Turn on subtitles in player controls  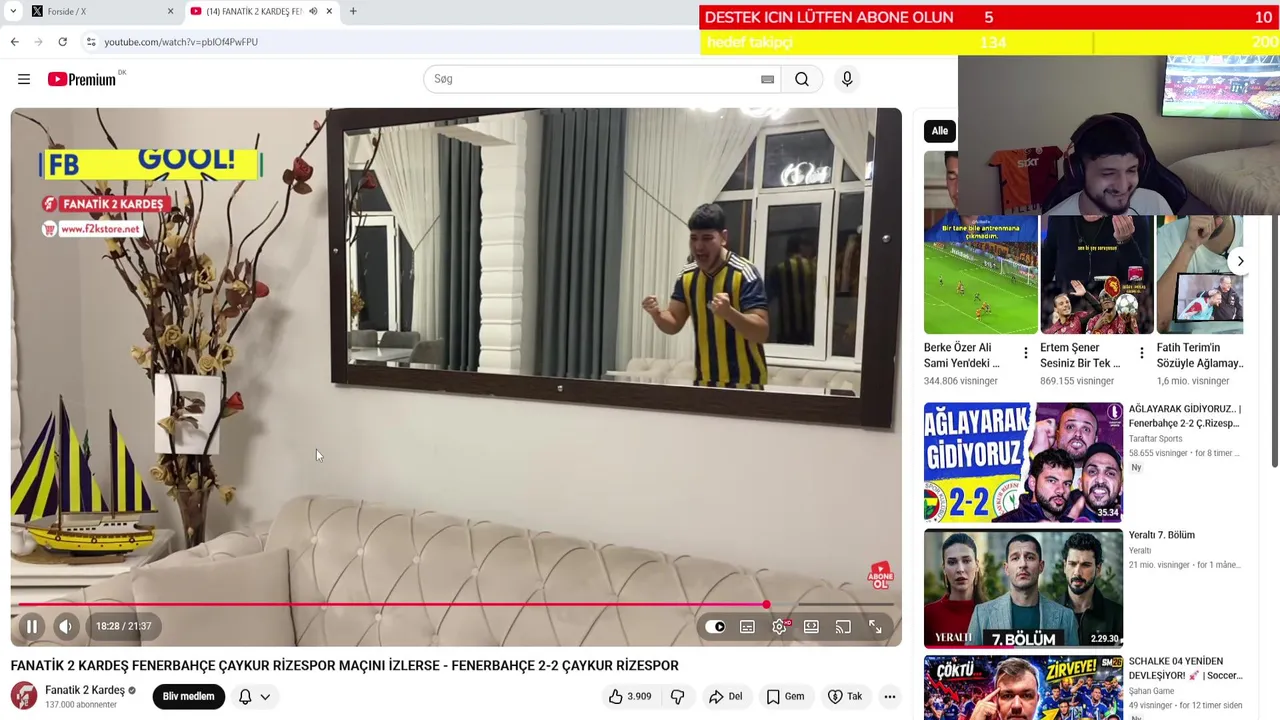[x=747, y=626]
